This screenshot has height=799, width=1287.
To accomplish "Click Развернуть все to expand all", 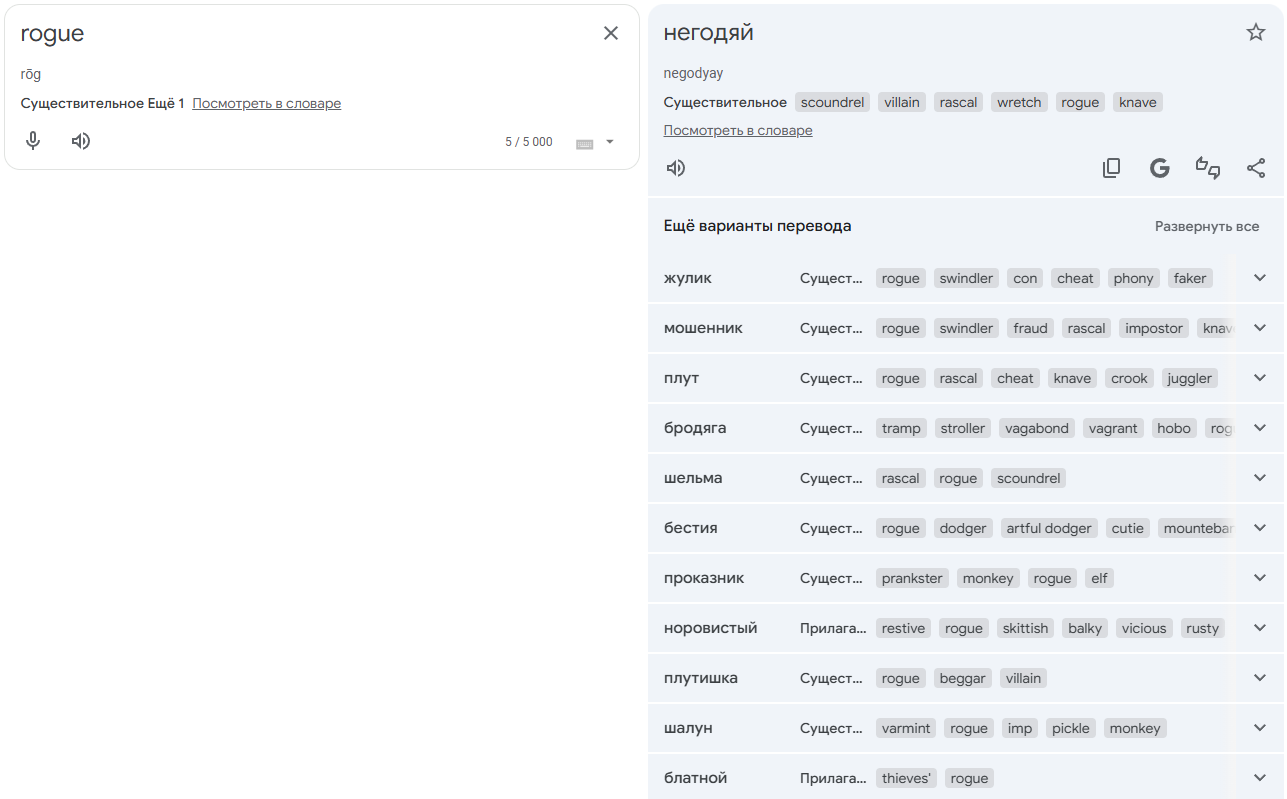I will 1207,226.
